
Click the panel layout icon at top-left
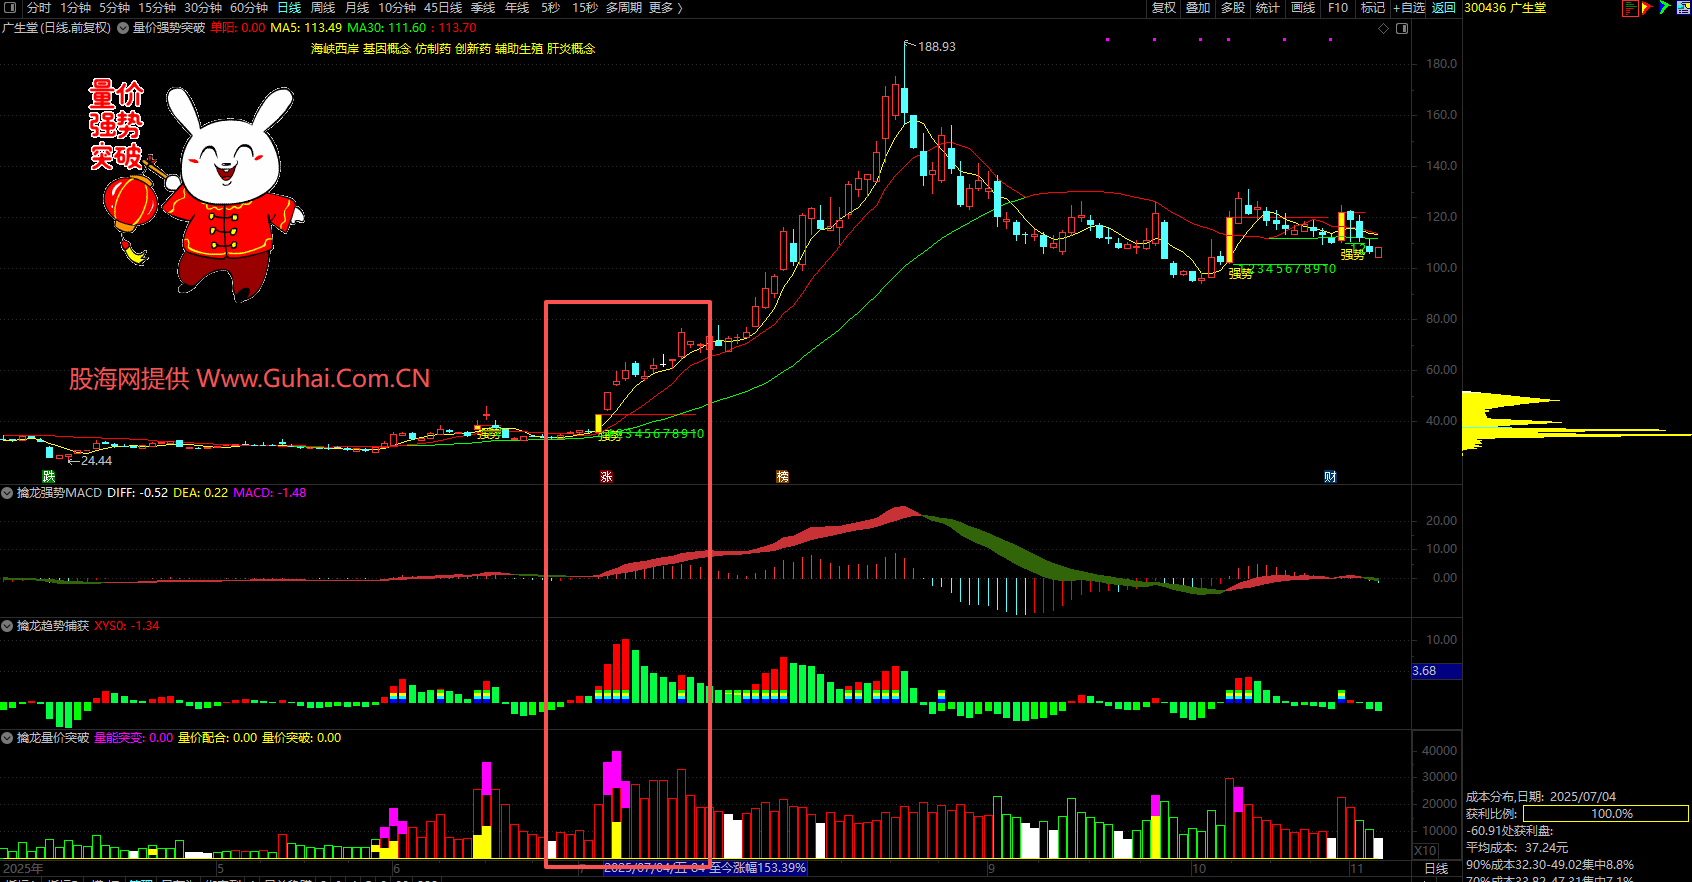[x=10, y=8]
